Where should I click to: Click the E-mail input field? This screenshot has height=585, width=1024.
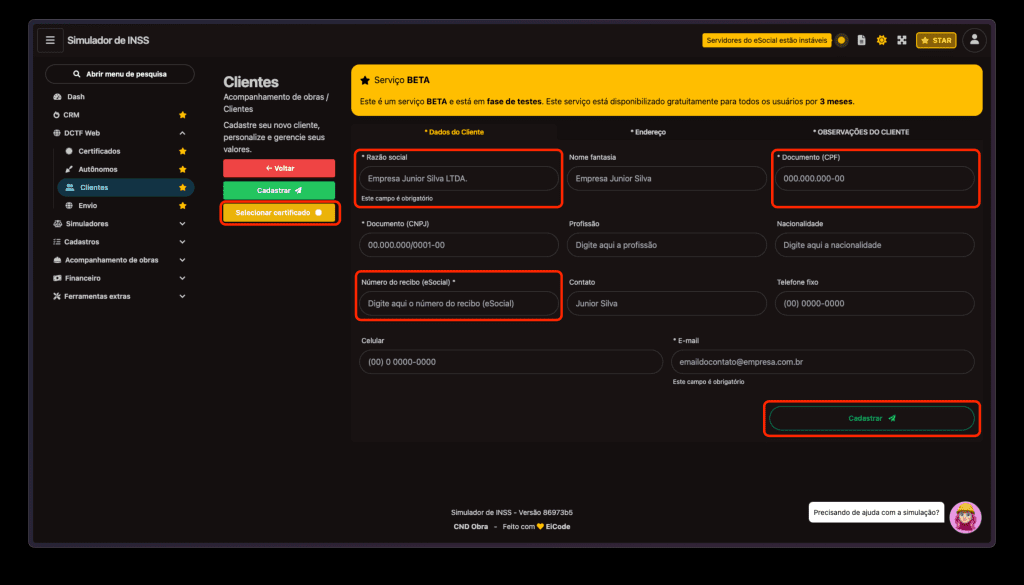pyautogui.click(x=823, y=362)
